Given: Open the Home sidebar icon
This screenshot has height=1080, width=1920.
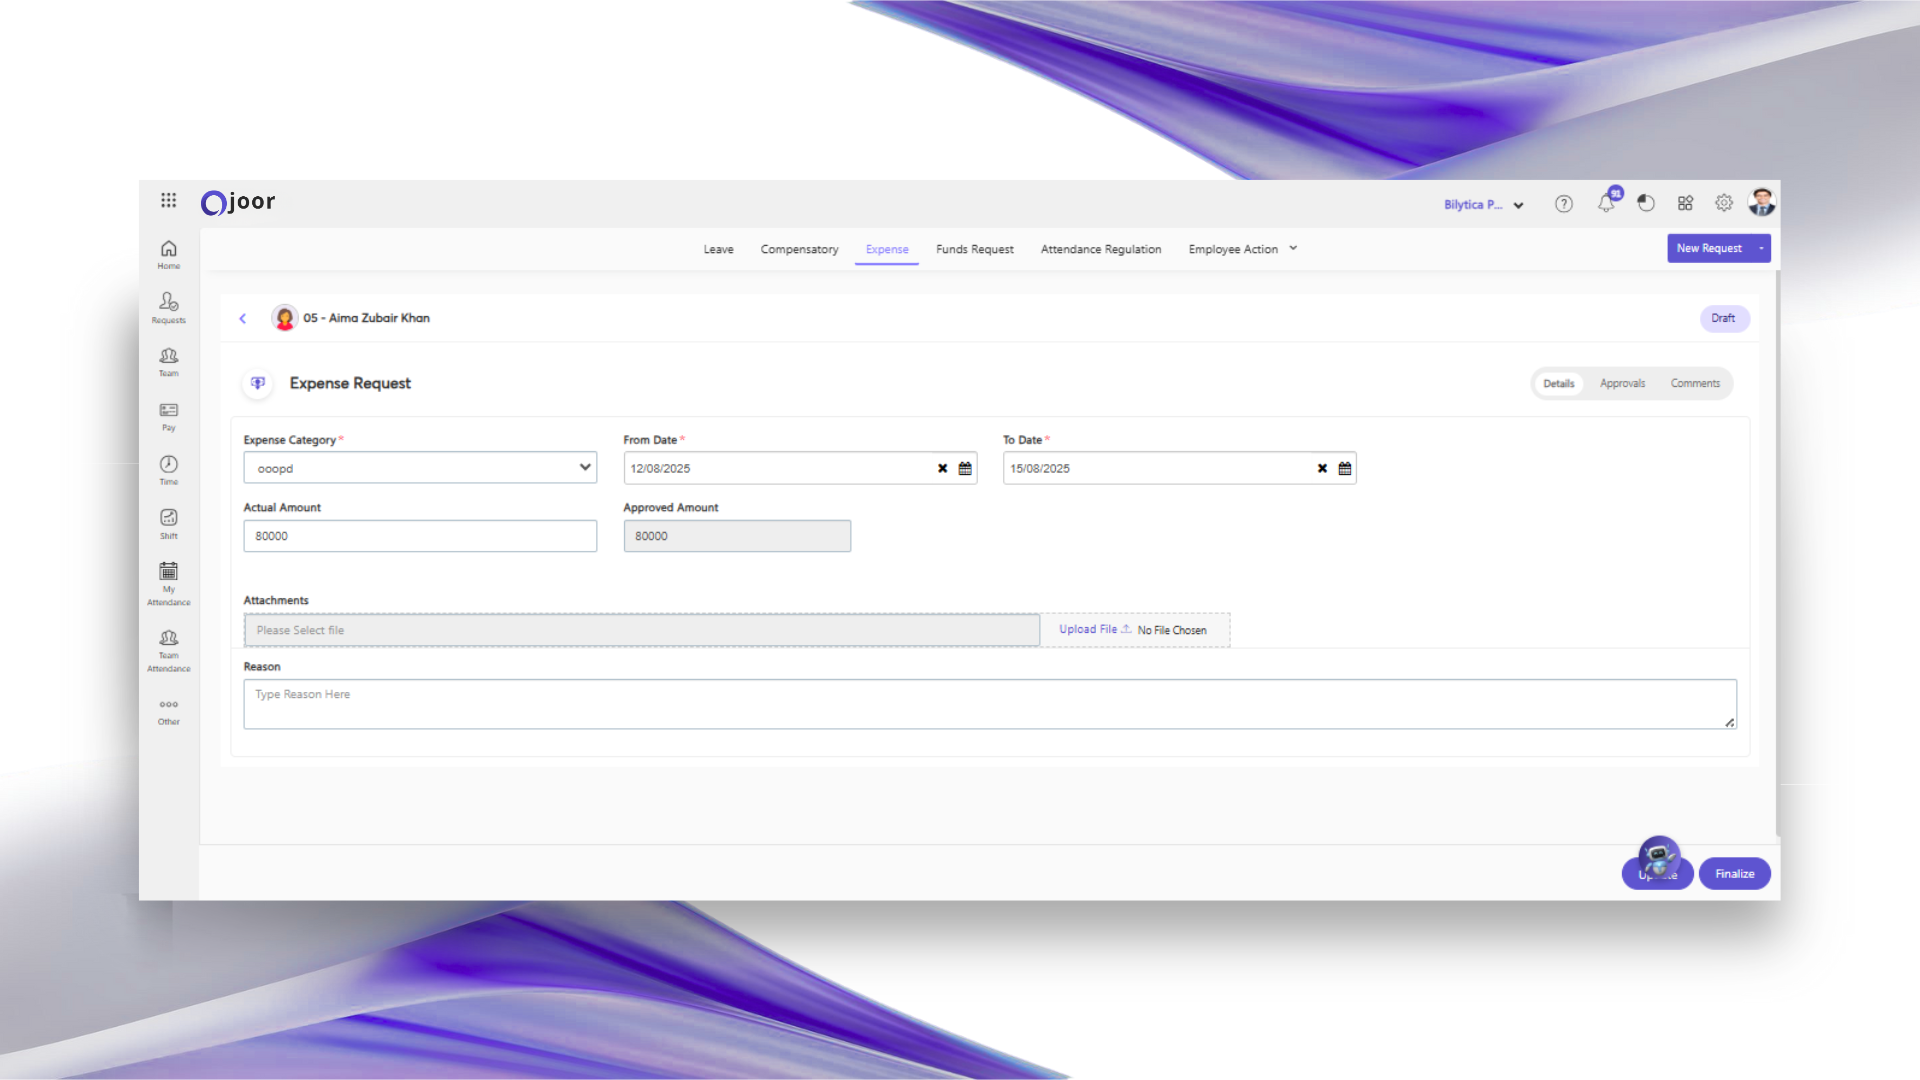Looking at the screenshot, I should point(168,254).
